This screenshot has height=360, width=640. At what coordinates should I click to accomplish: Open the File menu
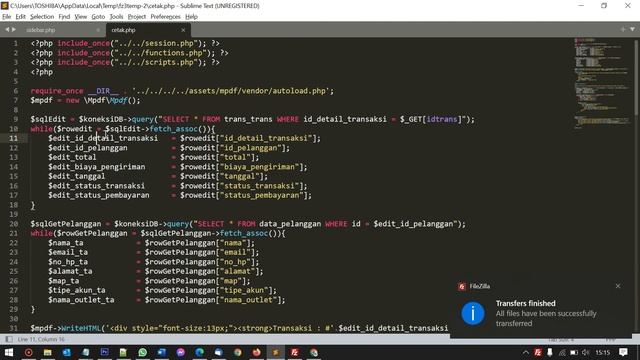pos(7,17)
